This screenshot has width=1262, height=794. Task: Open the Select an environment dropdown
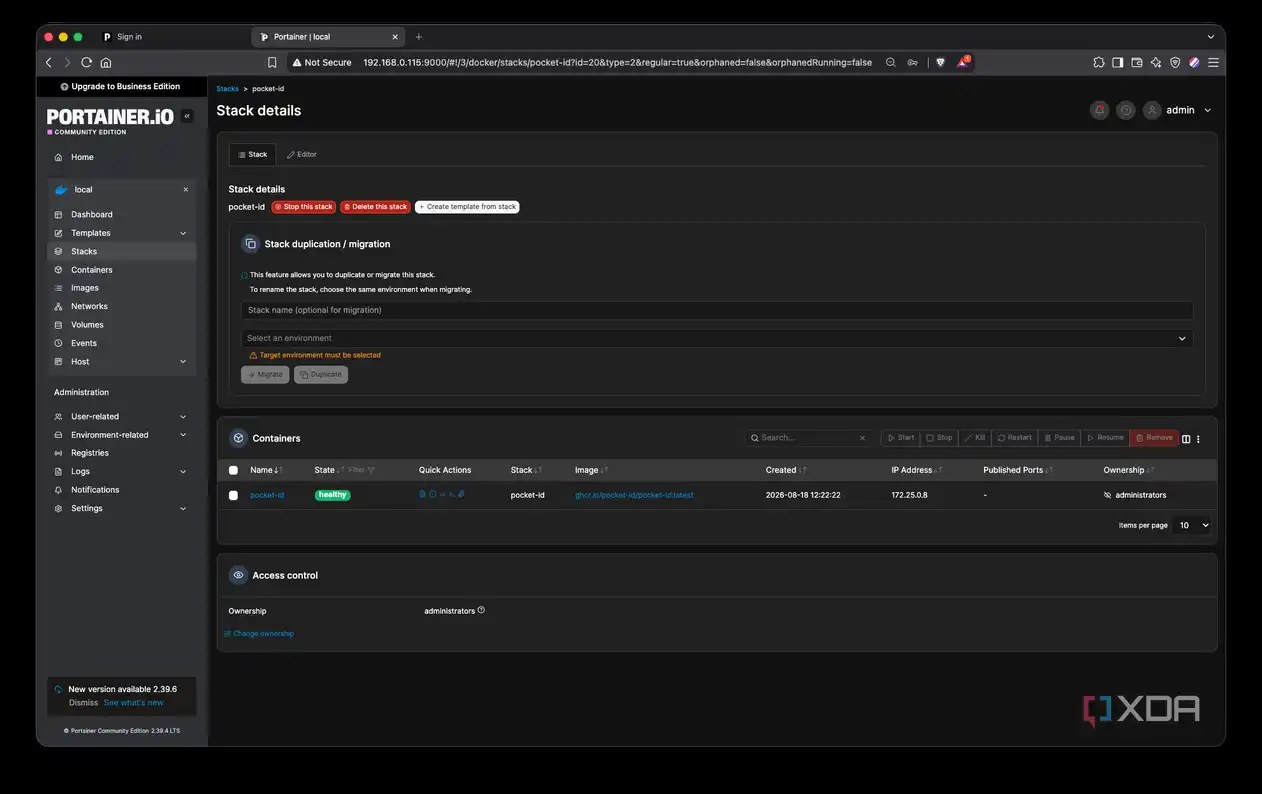point(717,338)
